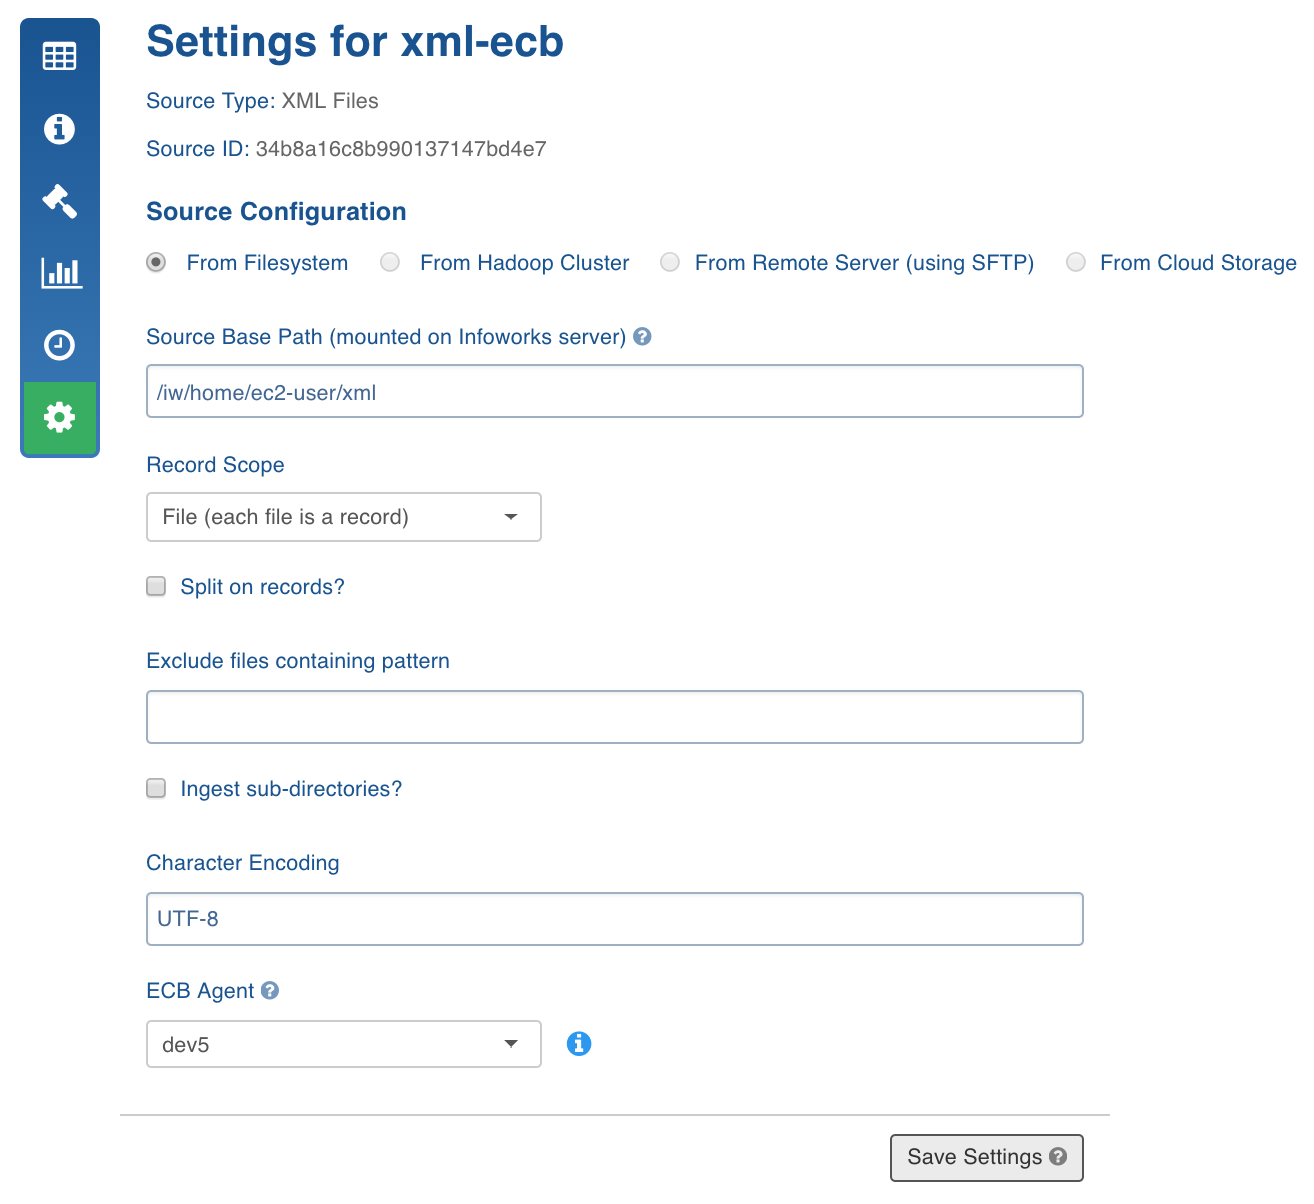Click blue info icon next to dev5 dropdown

coord(579,1044)
